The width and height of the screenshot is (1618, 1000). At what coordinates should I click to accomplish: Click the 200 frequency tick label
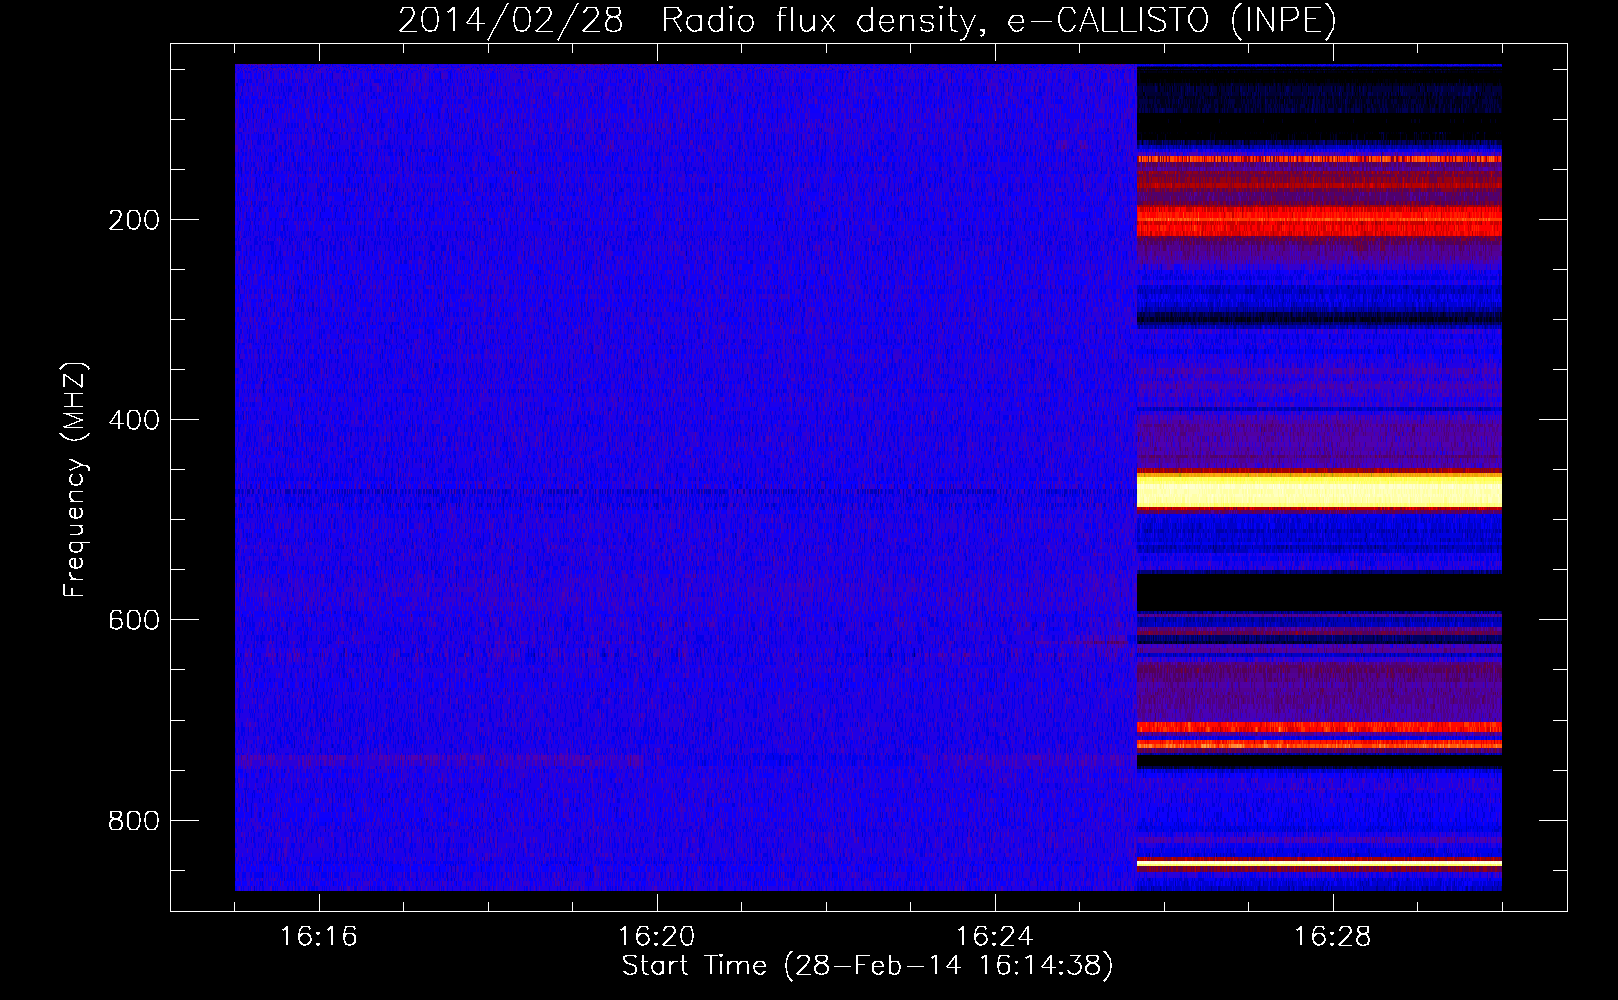(134, 220)
